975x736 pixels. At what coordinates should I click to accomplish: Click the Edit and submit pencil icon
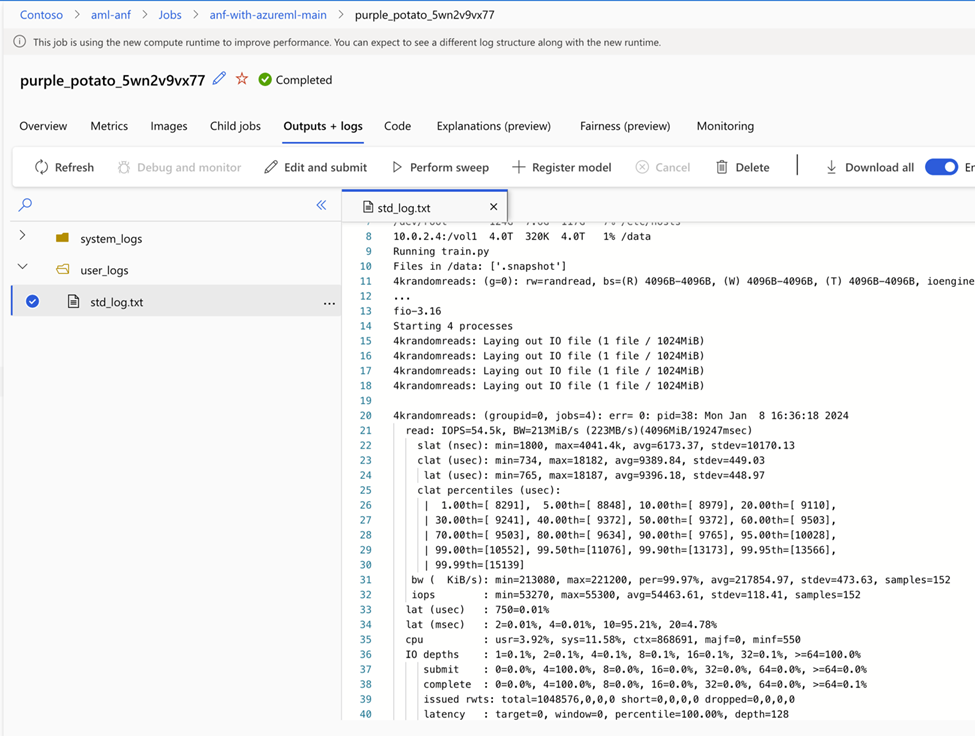270,167
